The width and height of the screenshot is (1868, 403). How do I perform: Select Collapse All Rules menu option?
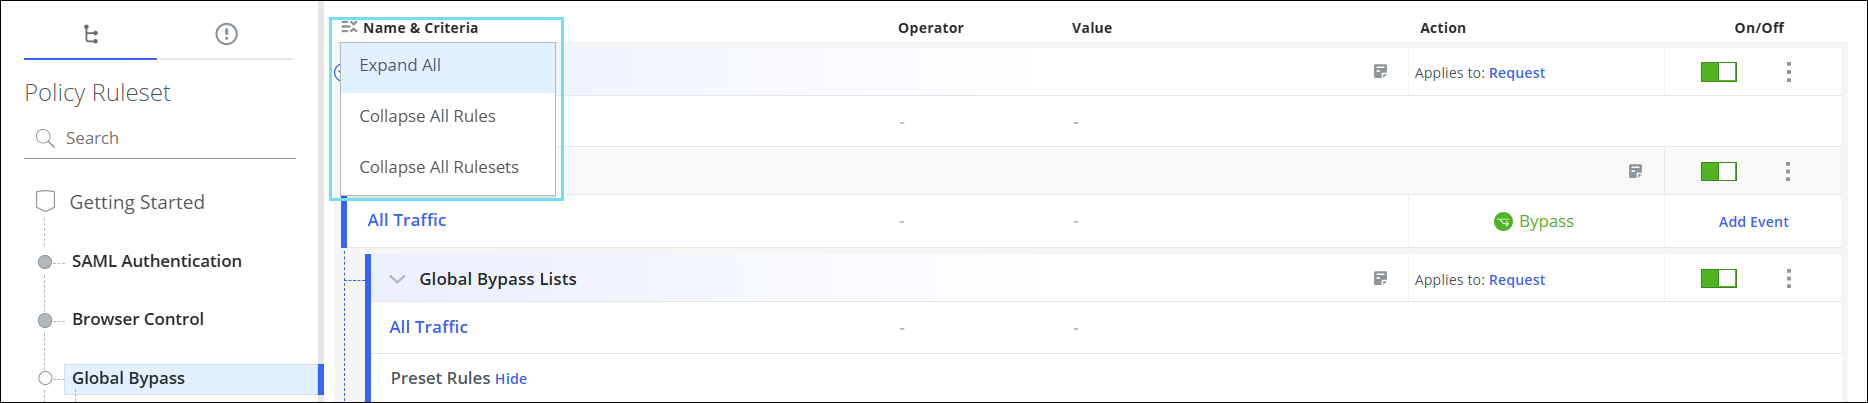coord(427,117)
